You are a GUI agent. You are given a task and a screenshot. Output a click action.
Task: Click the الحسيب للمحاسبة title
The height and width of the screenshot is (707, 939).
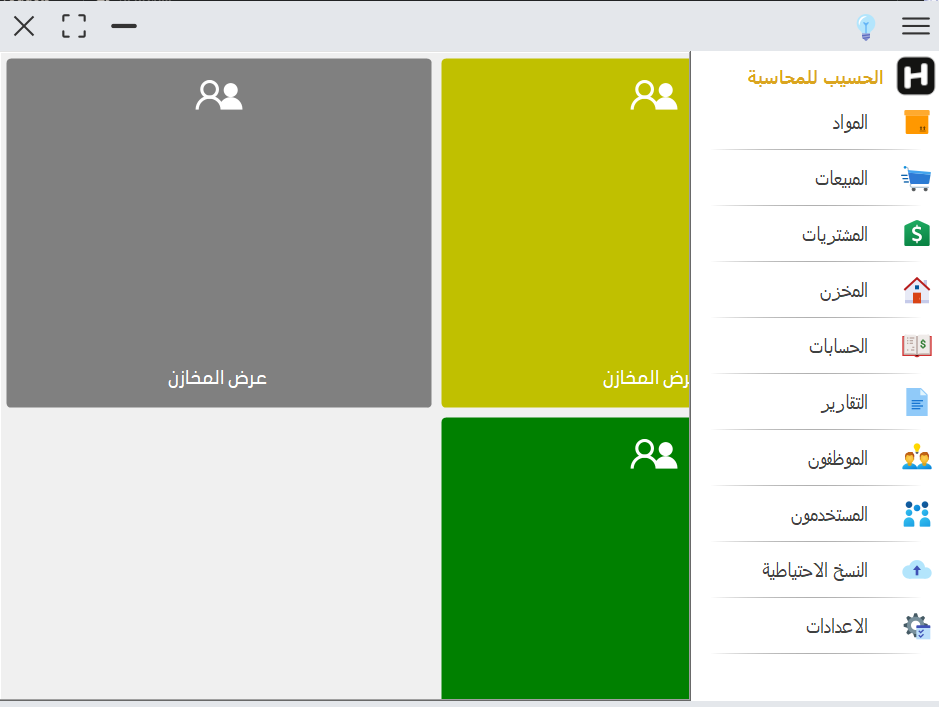pos(815,77)
